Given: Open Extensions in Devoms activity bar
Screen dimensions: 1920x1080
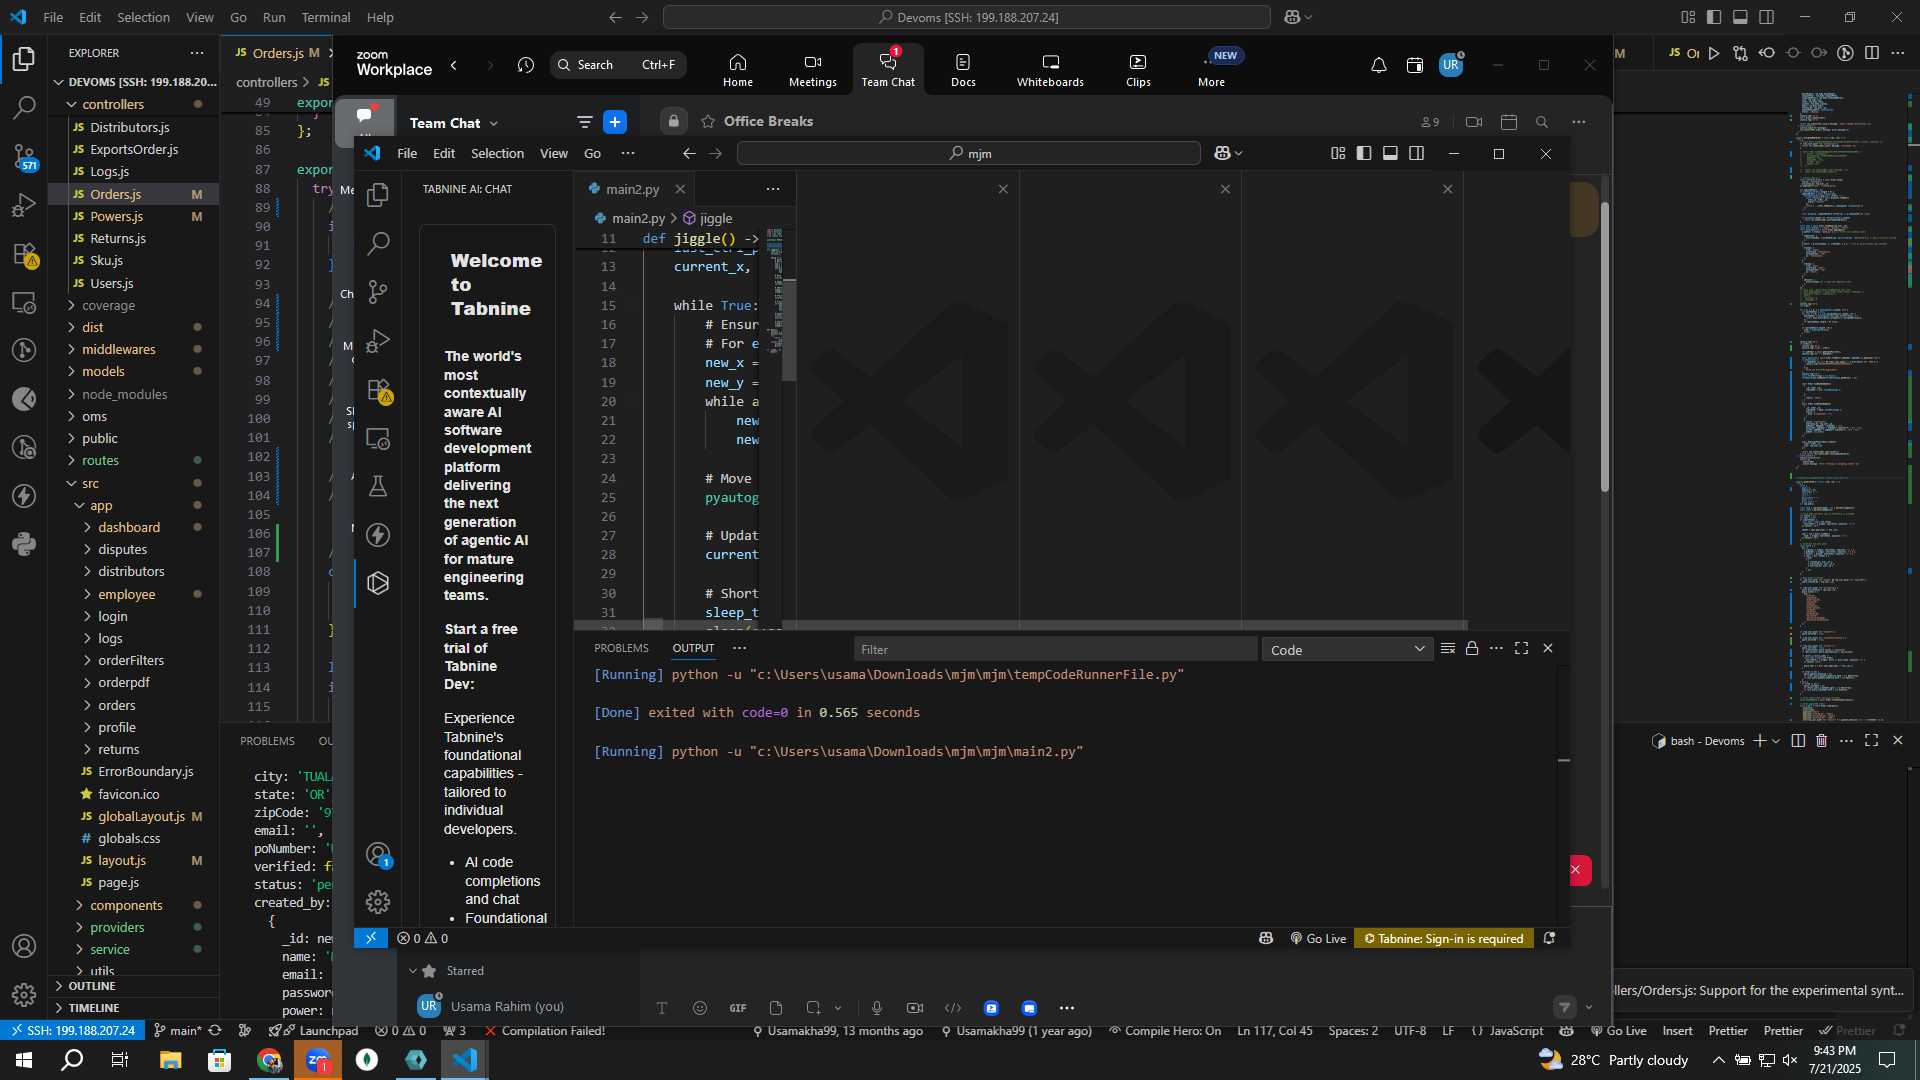Looking at the screenshot, I should click(24, 255).
